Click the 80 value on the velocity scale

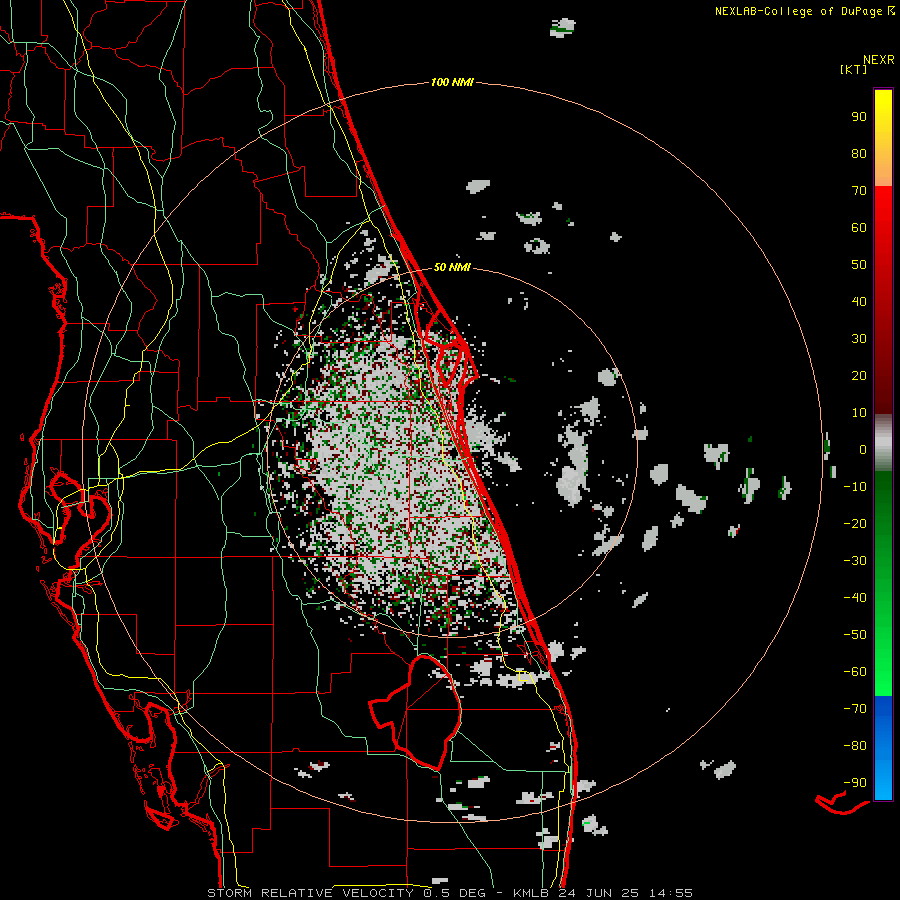point(859,154)
